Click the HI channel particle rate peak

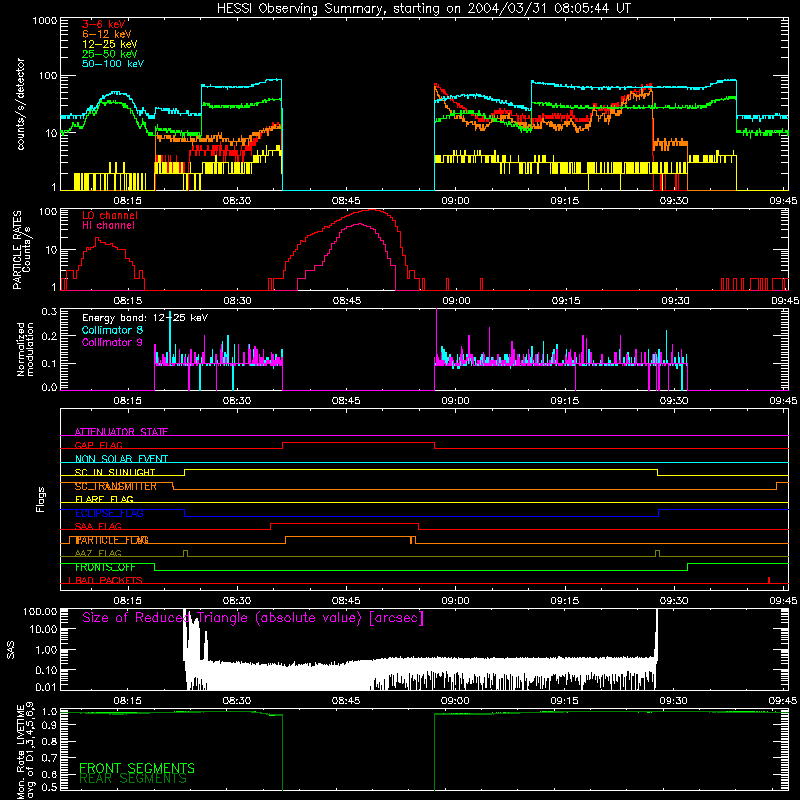coord(359,224)
